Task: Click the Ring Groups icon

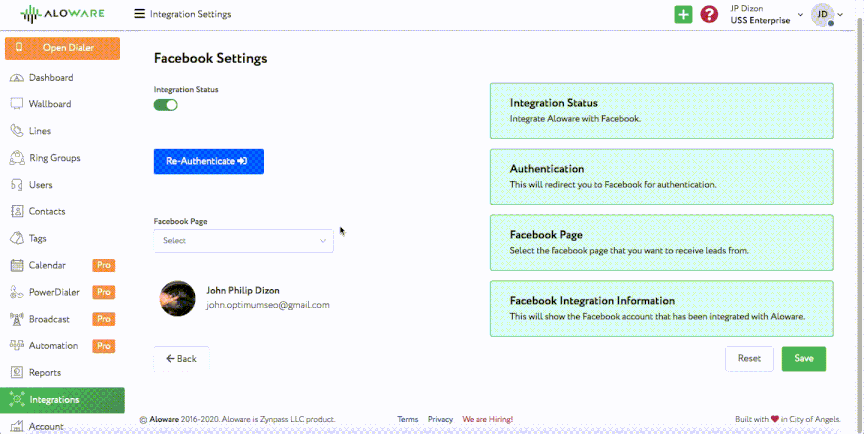Action: click(x=17, y=158)
